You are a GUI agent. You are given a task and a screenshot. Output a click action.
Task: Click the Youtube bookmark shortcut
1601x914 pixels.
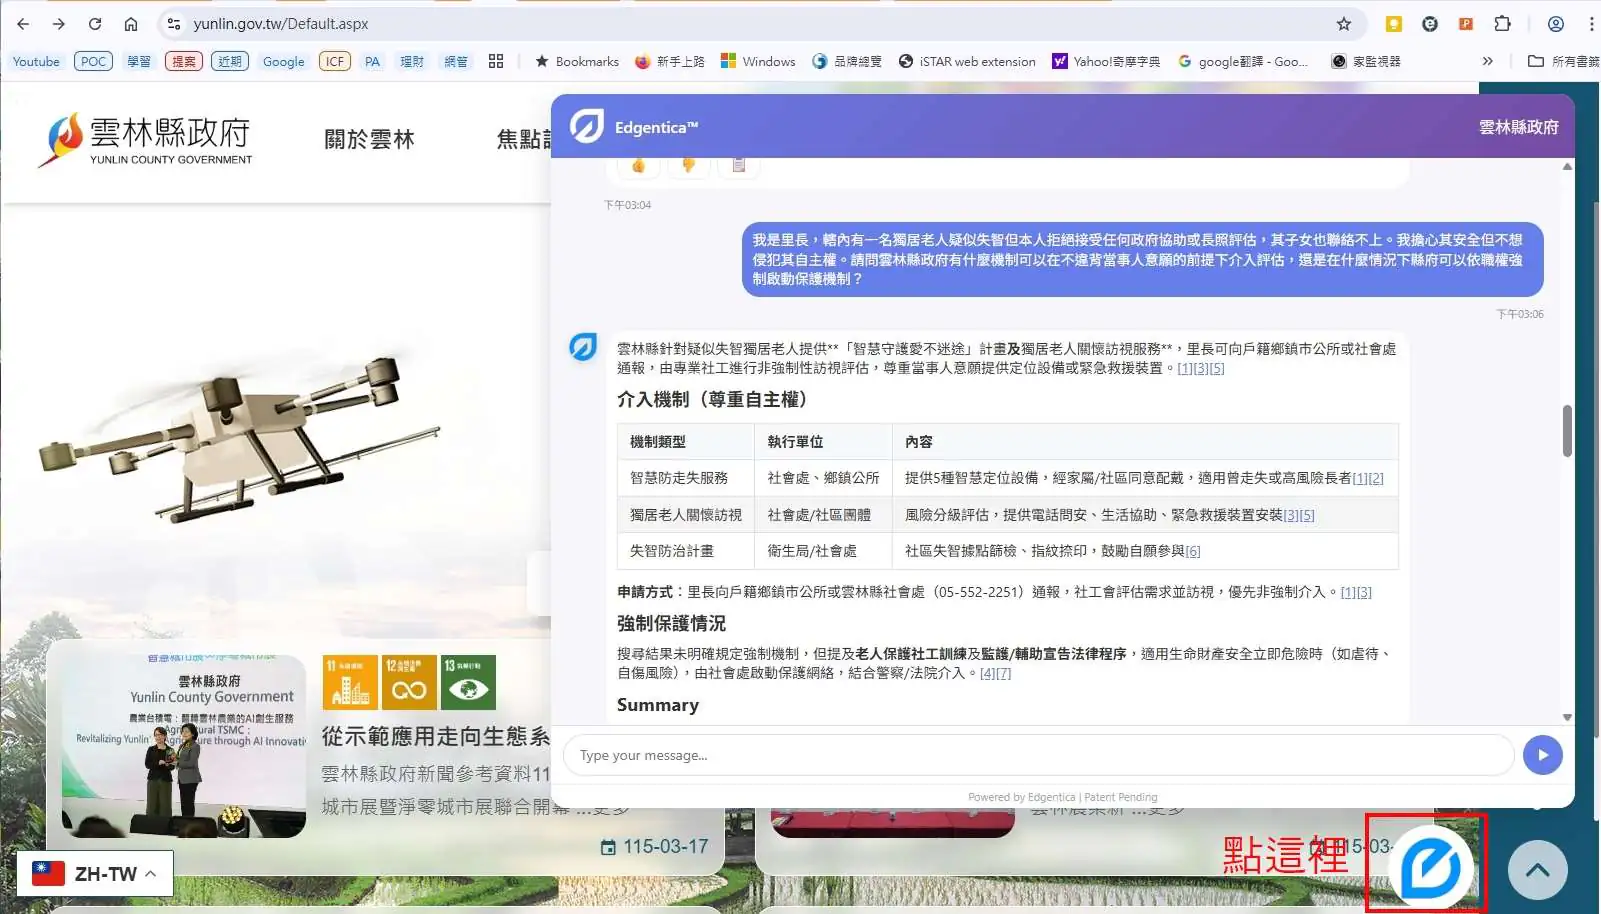click(x=36, y=61)
